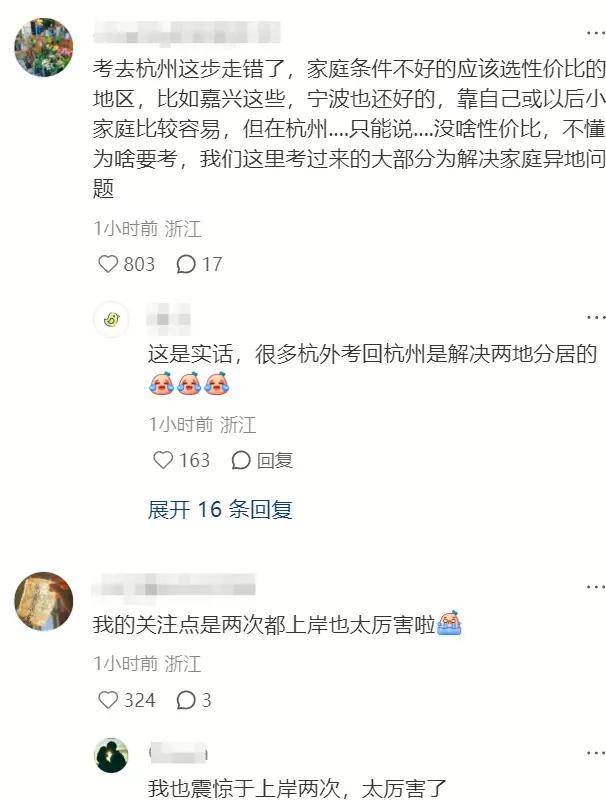Open more options on the 考去杭州 comment
Image resolution: width=606 pixels, height=804 pixels.
[595, 33]
